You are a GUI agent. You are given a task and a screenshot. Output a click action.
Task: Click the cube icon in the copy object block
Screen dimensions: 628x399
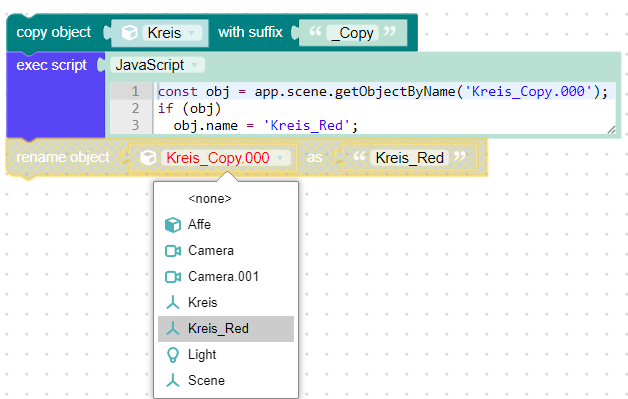click(129, 32)
